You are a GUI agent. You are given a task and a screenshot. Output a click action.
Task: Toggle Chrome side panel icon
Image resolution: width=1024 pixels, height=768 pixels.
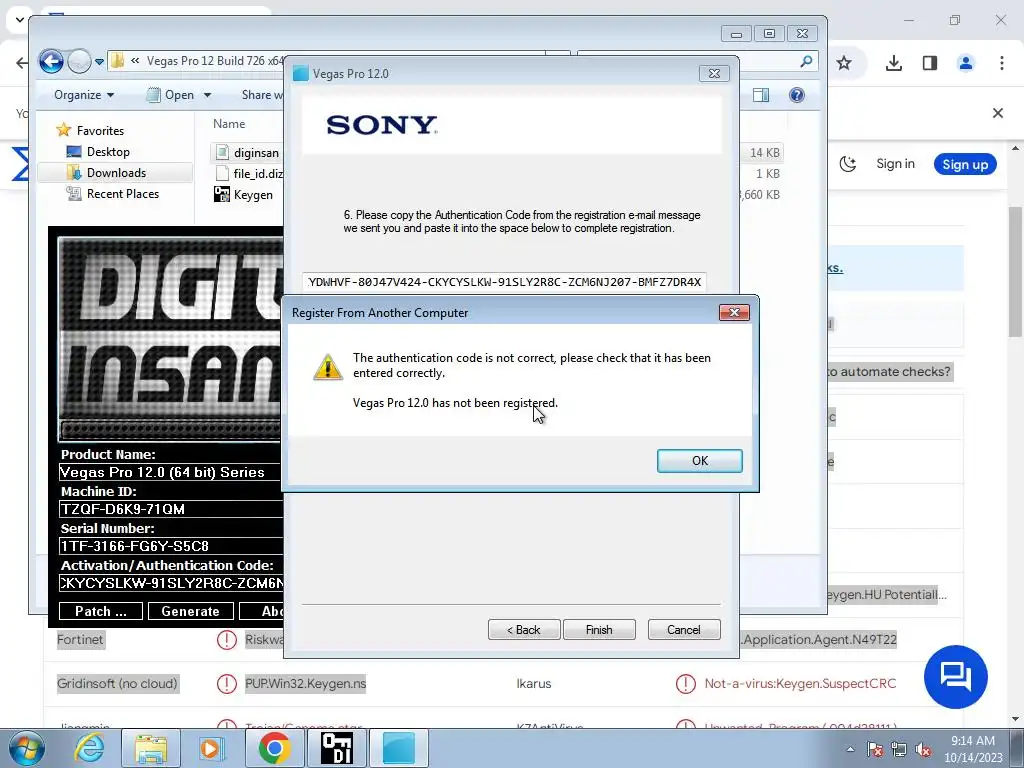(x=930, y=63)
